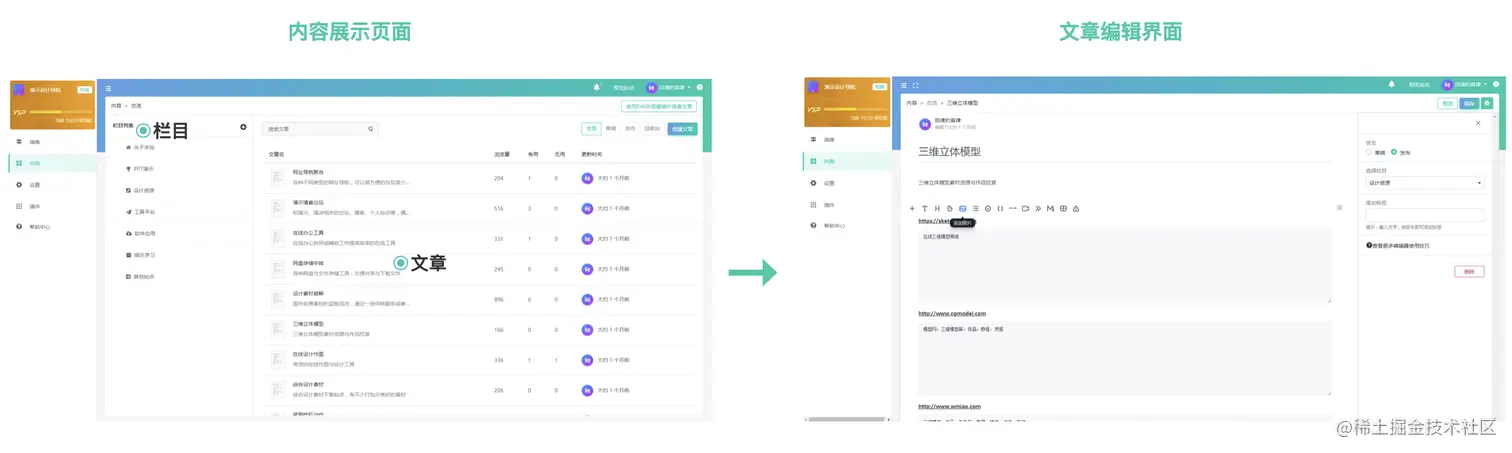Select the 发布 status radio button
This screenshot has width=1512, height=453.
pos(1394,152)
